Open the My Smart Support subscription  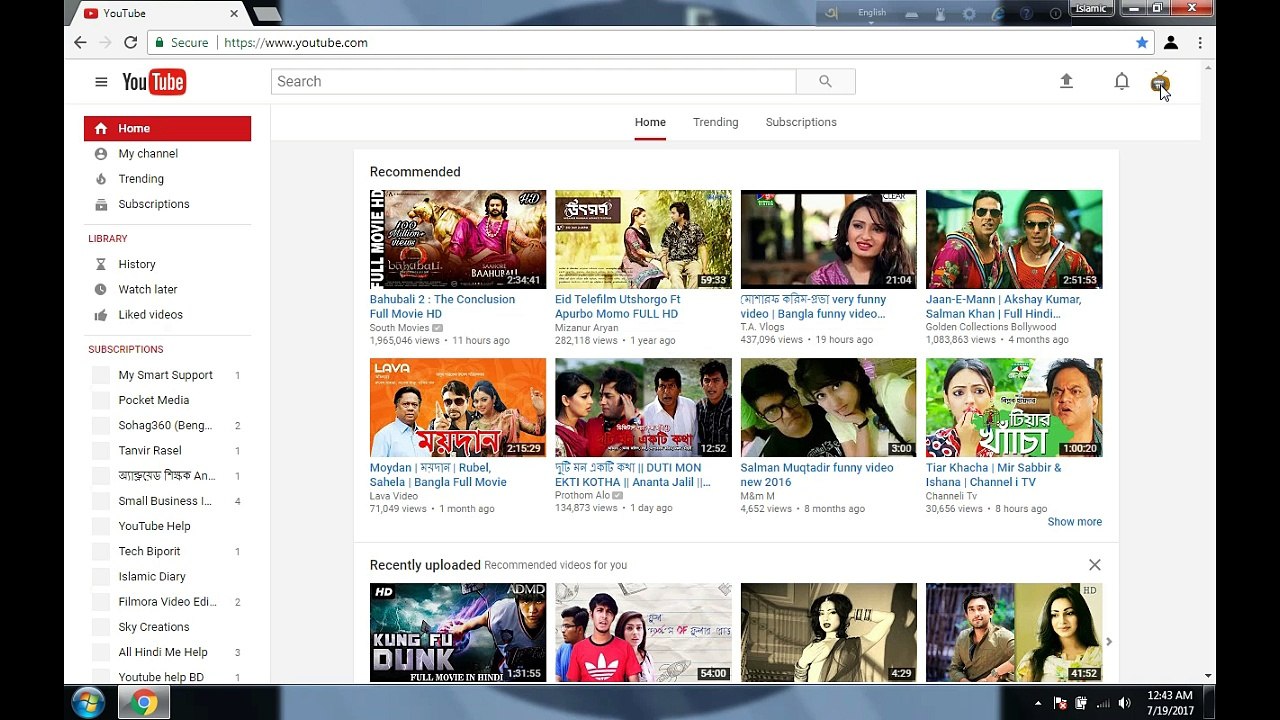tap(167, 375)
